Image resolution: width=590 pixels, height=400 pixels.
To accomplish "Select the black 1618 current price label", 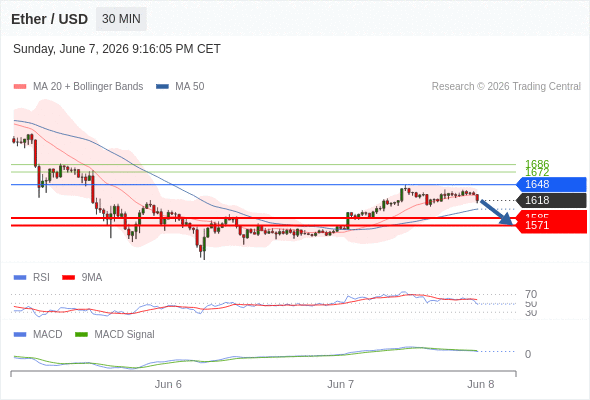I will click(x=551, y=200).
